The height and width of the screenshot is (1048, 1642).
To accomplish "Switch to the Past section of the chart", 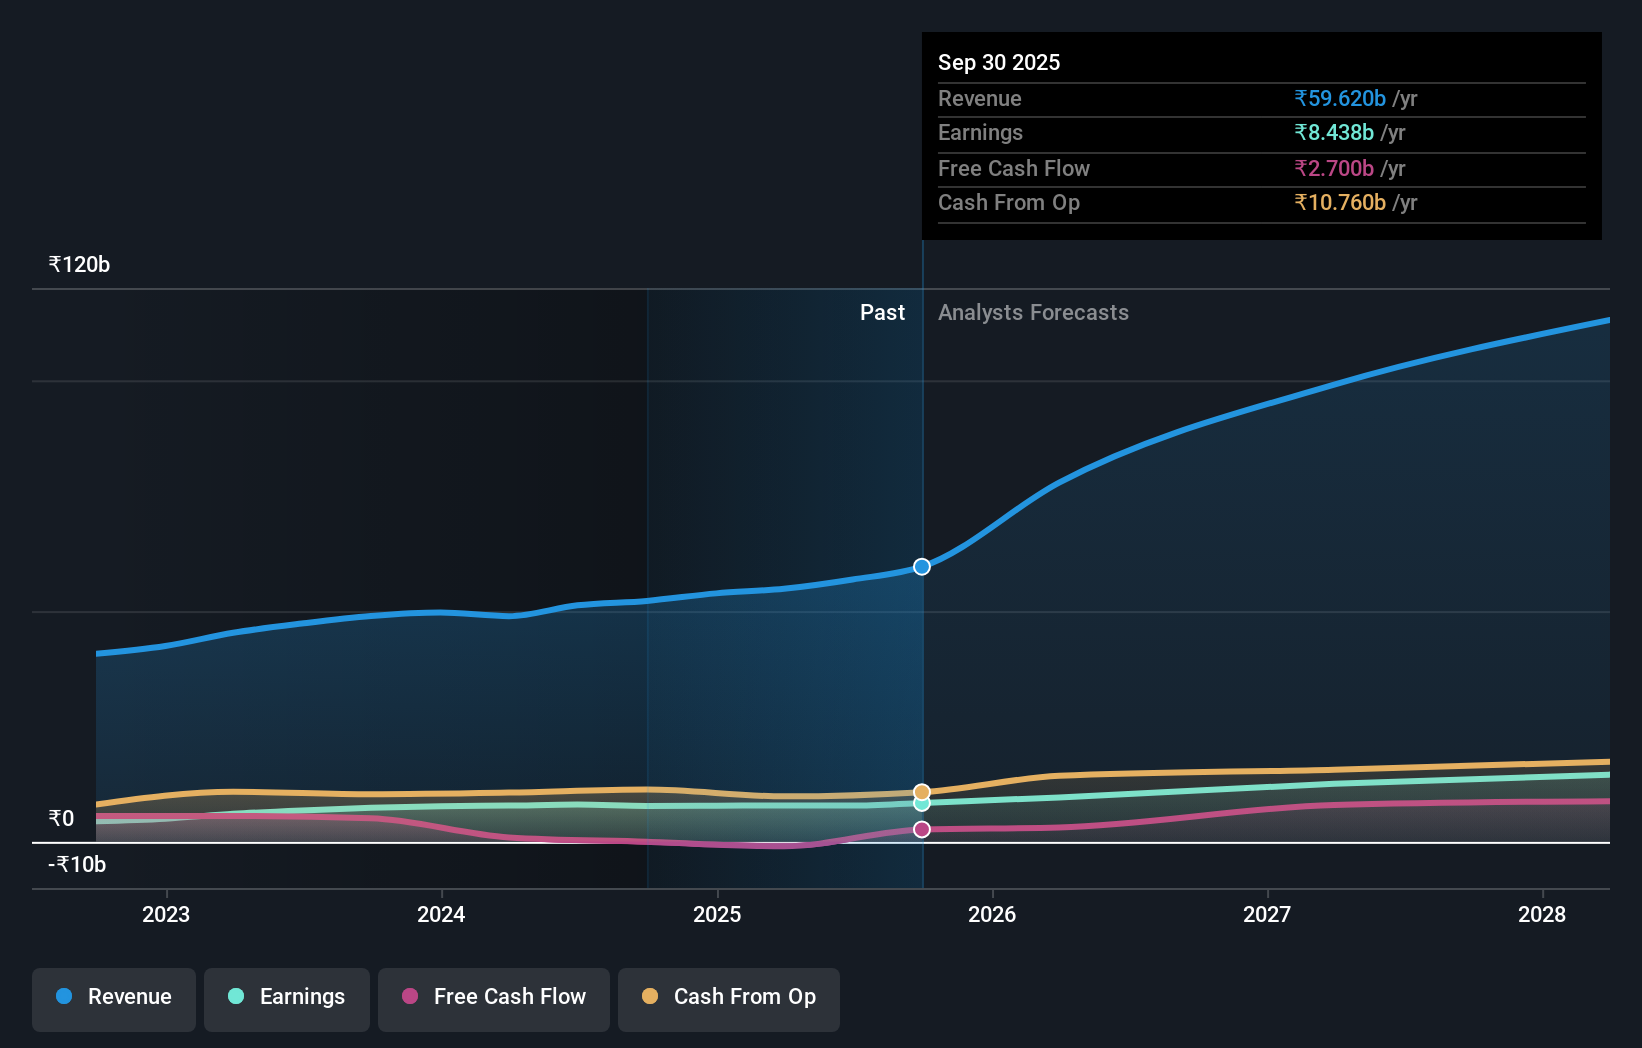I will click(882, 312).
